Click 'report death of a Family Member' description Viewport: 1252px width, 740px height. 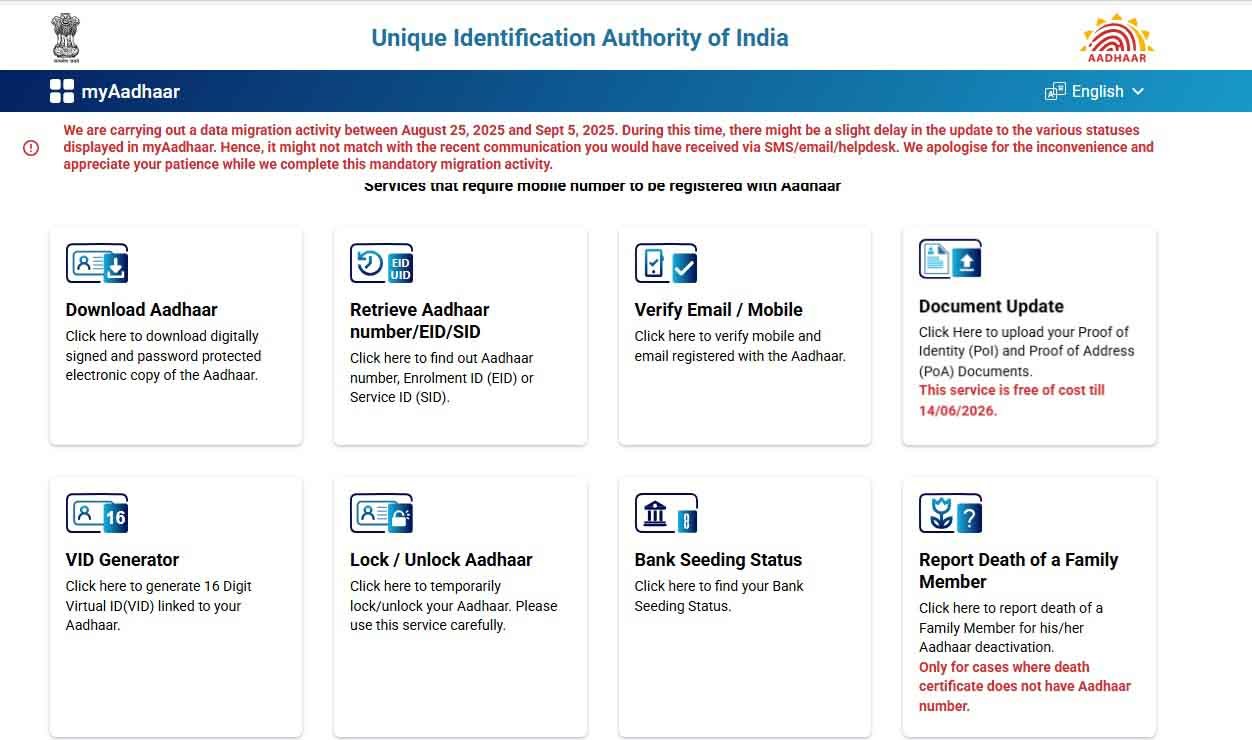[1011, 627]
